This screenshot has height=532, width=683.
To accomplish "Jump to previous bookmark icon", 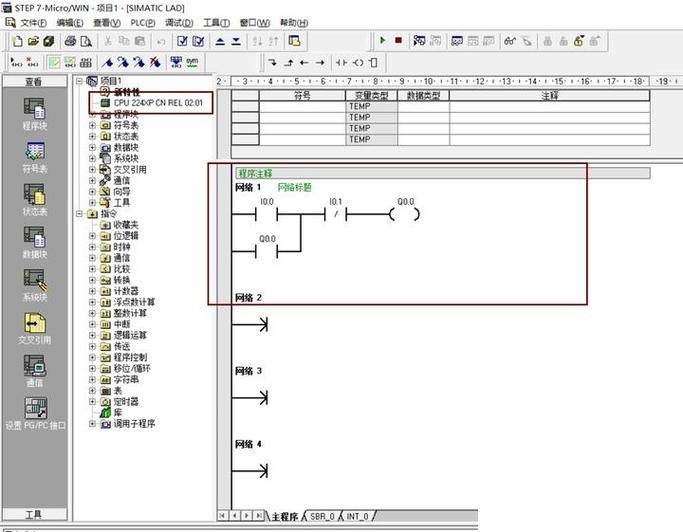I will coord(139,63).
